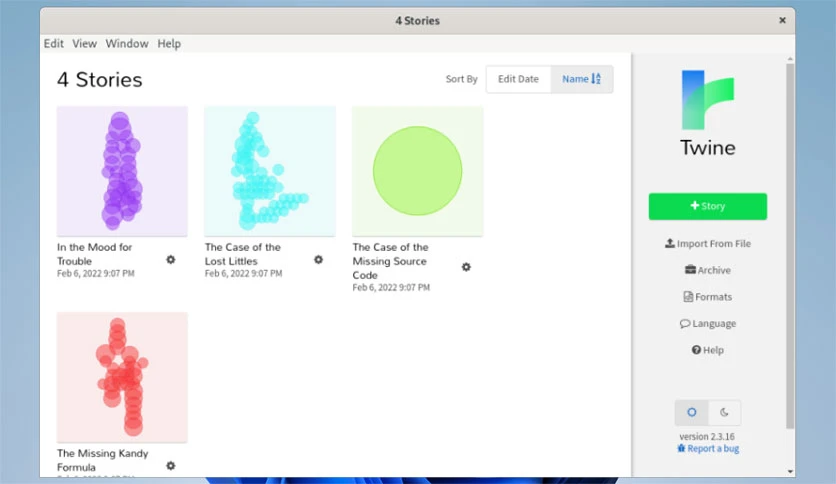Switch to light theme with sun icon

point(692,412)
